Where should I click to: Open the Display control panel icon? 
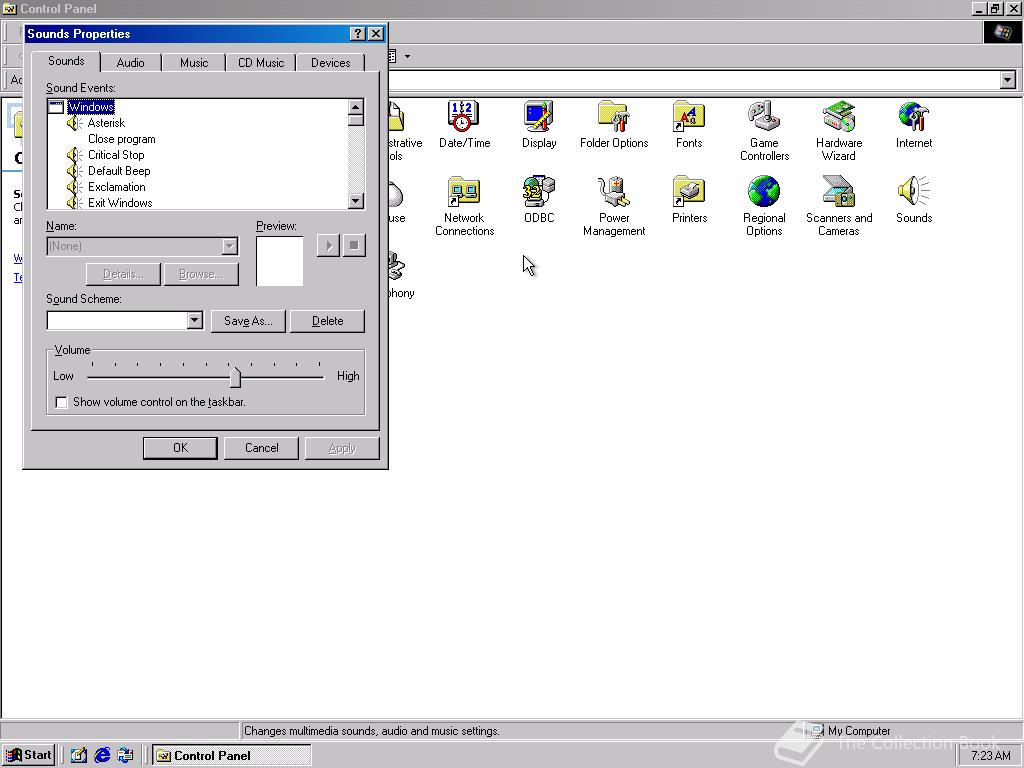pos(539,124)
